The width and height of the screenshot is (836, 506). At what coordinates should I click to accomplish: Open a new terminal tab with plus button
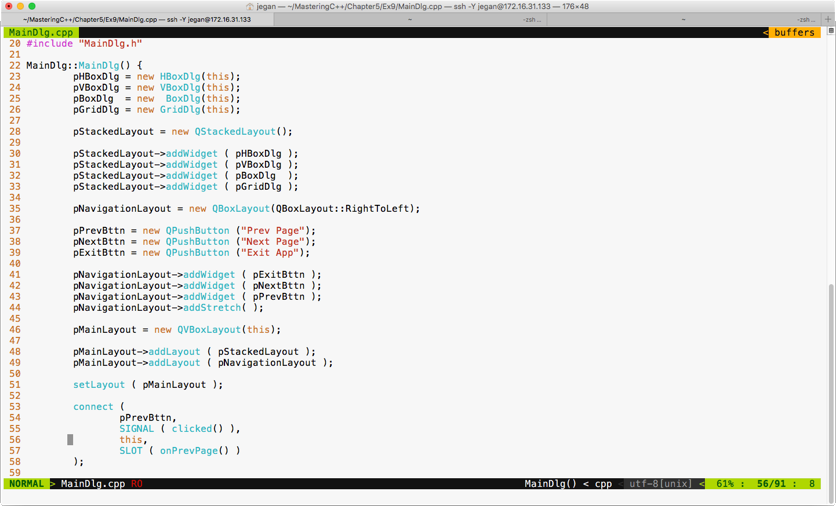pos(828,19)
